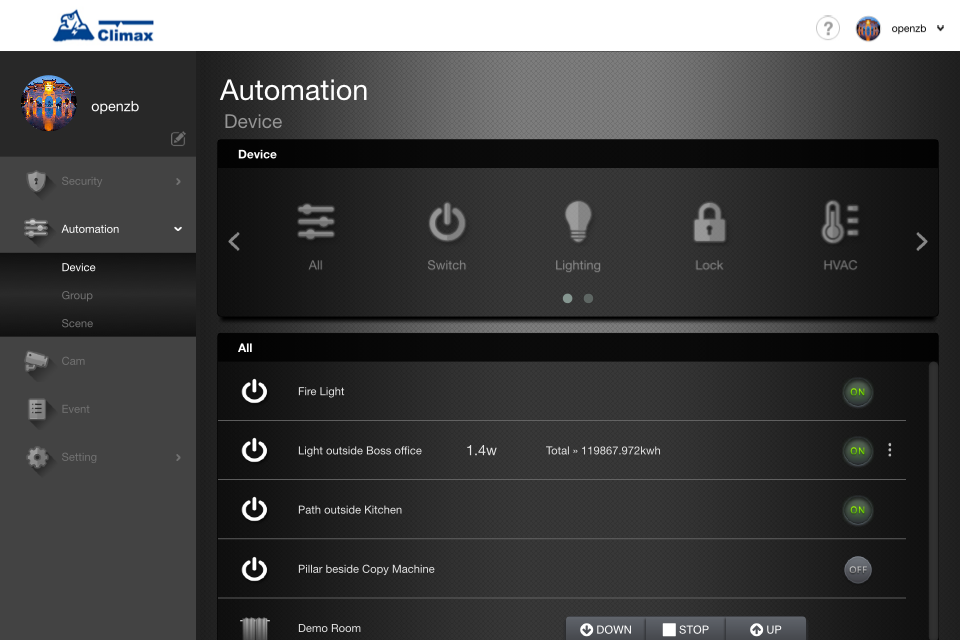The width and height of the screenshot is (960, 640).
Task: Click the Fire Light device name
Action: 321,391
